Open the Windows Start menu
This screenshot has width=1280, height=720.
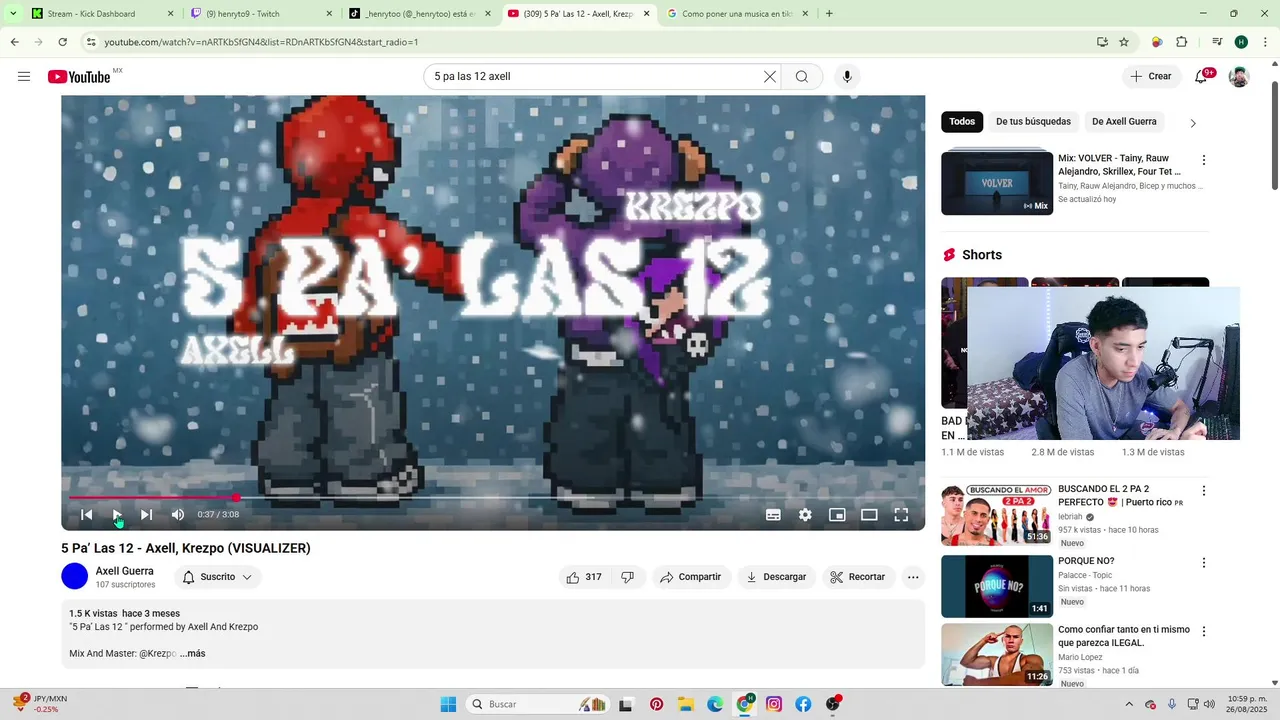(448, 704)
